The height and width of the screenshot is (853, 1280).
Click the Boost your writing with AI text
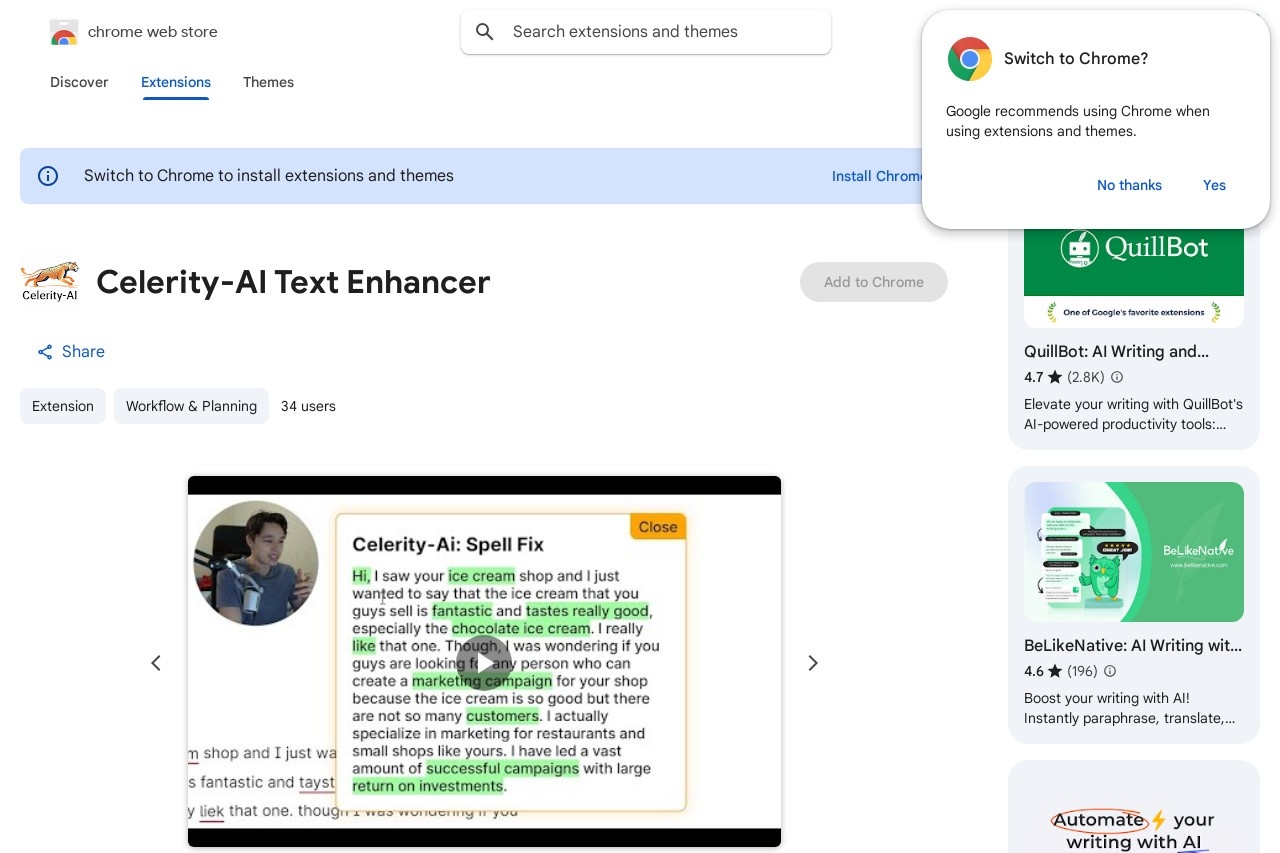[1130, 708]
